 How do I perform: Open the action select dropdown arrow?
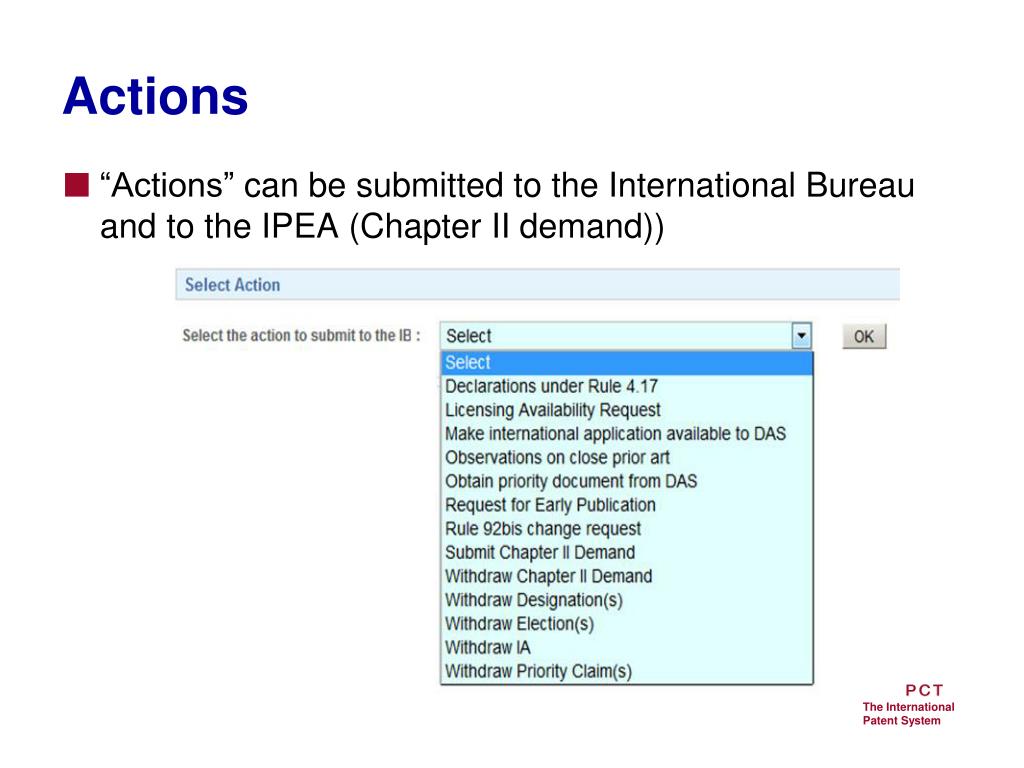tap(801, 336)
